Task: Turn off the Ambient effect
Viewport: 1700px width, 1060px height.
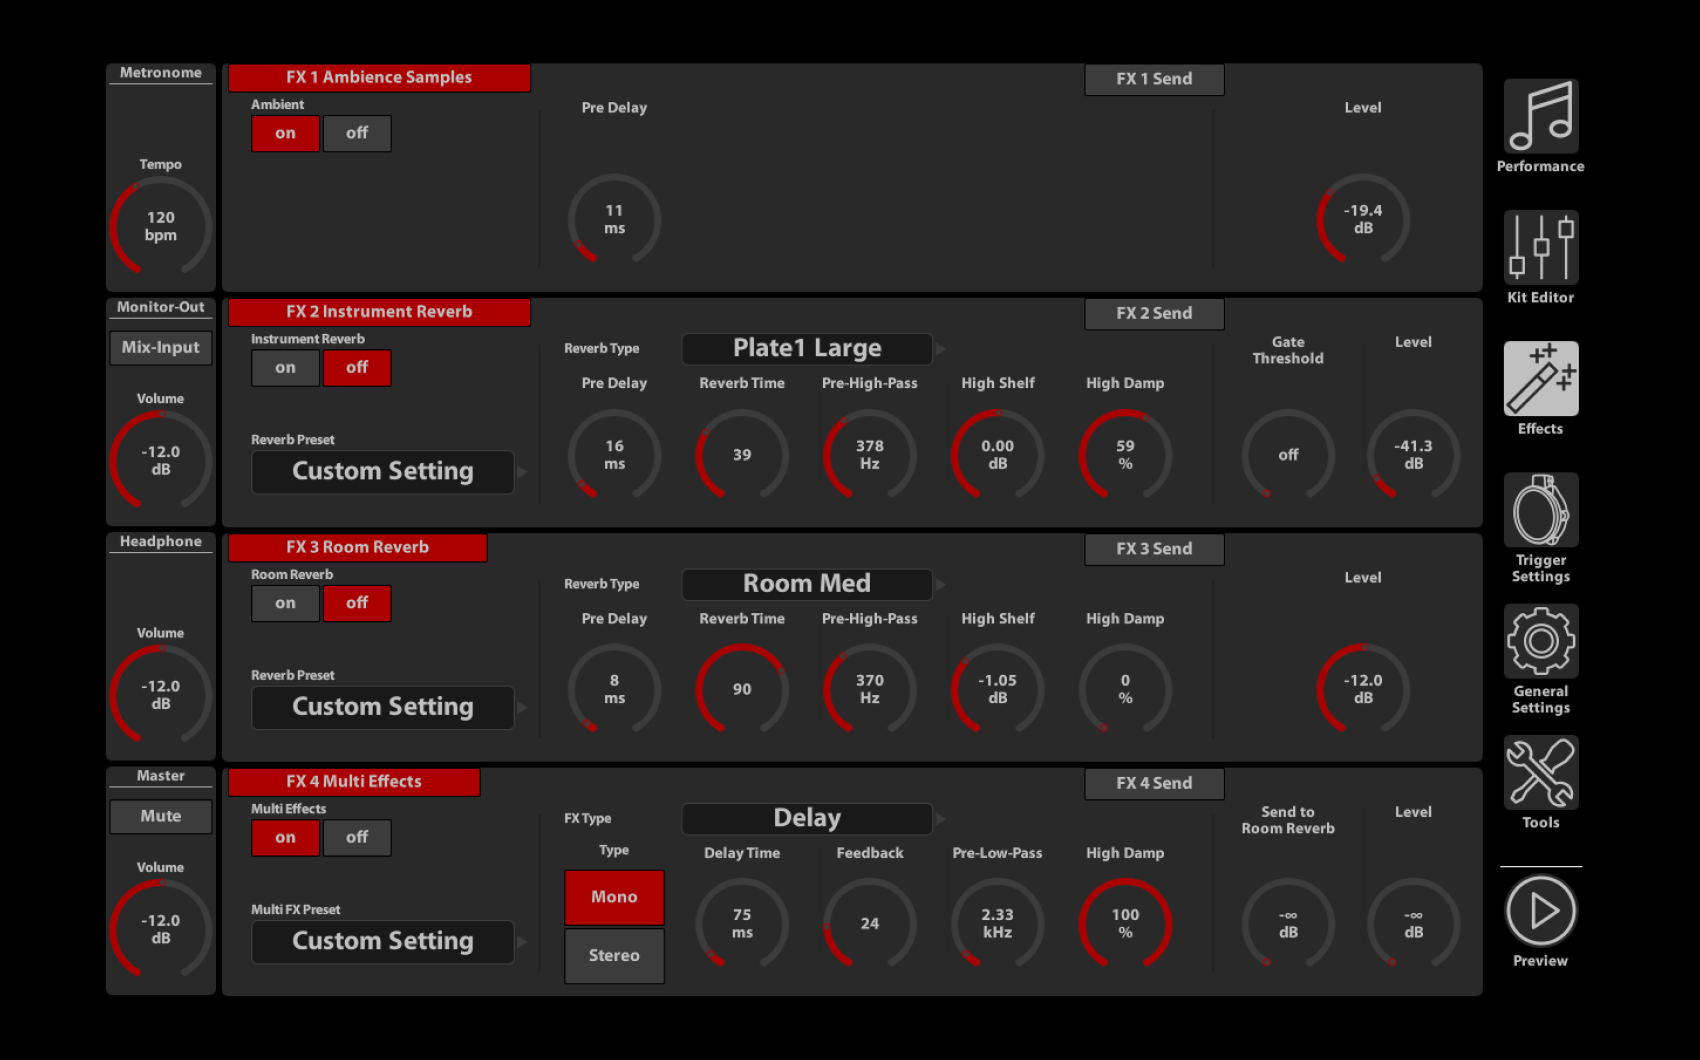Action: 357,133
